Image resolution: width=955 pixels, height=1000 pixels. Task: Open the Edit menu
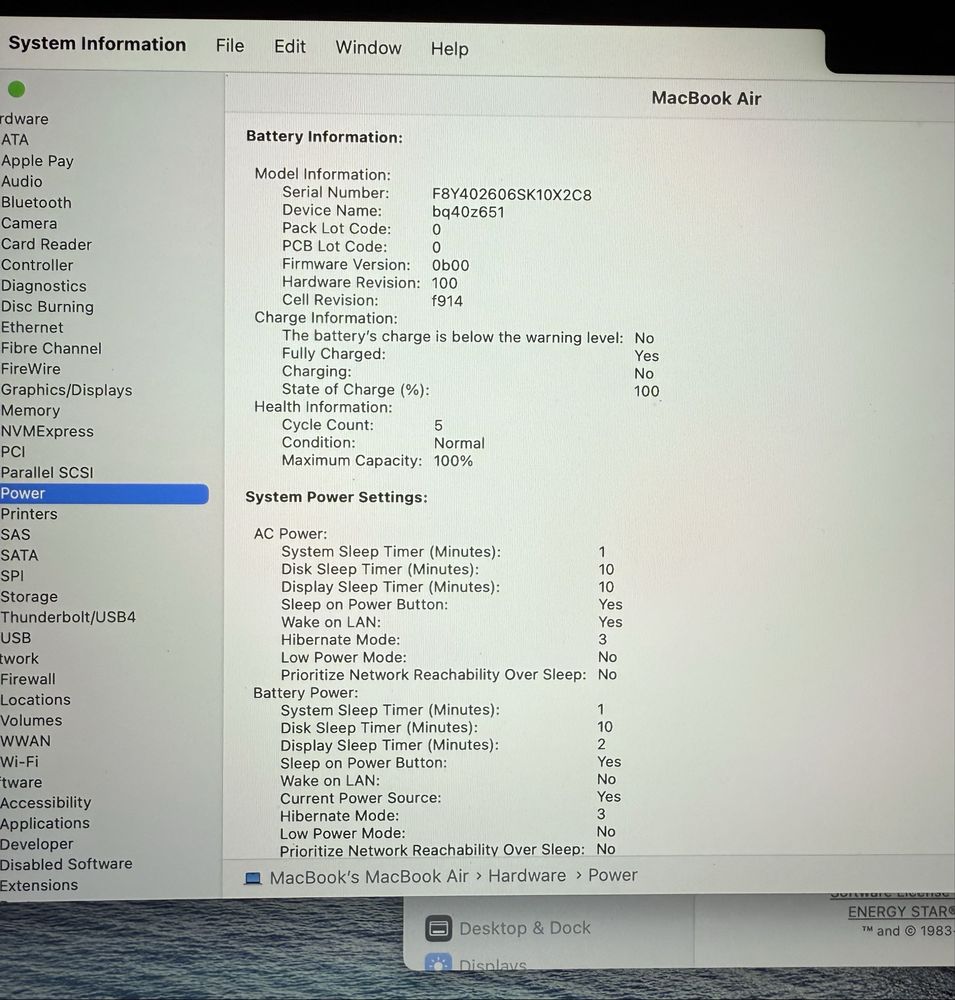click(290, 47)
